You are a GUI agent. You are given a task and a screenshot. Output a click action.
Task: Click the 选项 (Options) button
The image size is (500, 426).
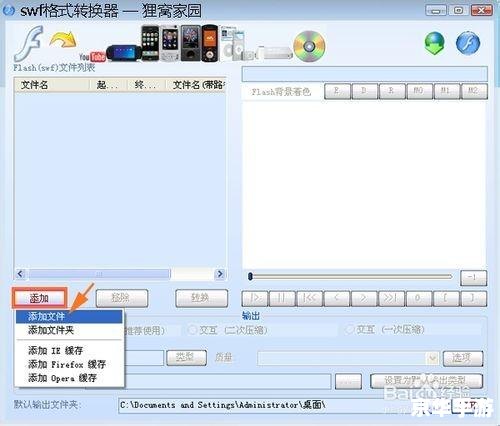pos(463,358)
